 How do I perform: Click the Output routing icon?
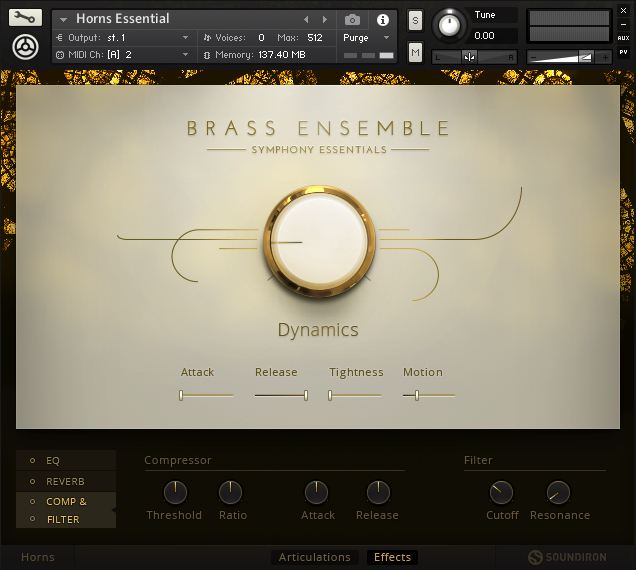[60, 38]
